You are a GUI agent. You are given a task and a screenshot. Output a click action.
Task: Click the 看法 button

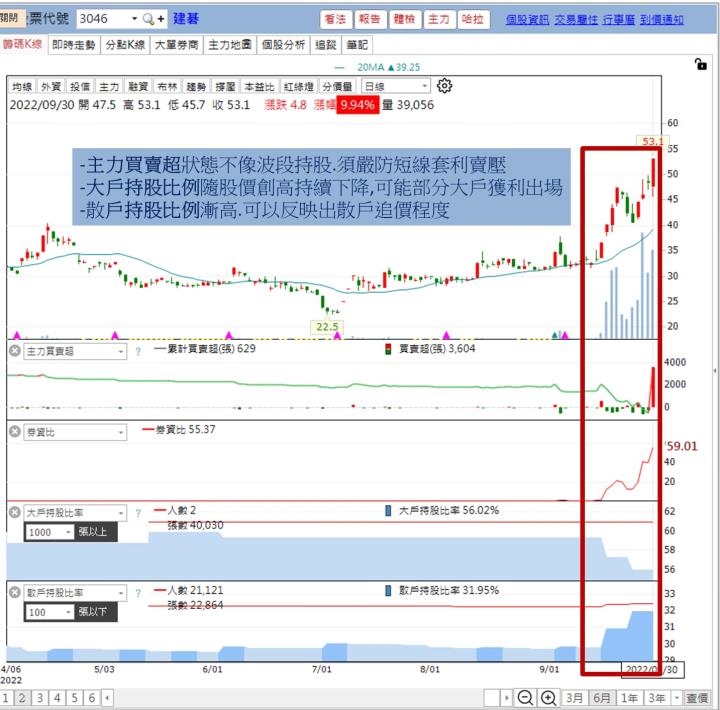coord(336,19)
